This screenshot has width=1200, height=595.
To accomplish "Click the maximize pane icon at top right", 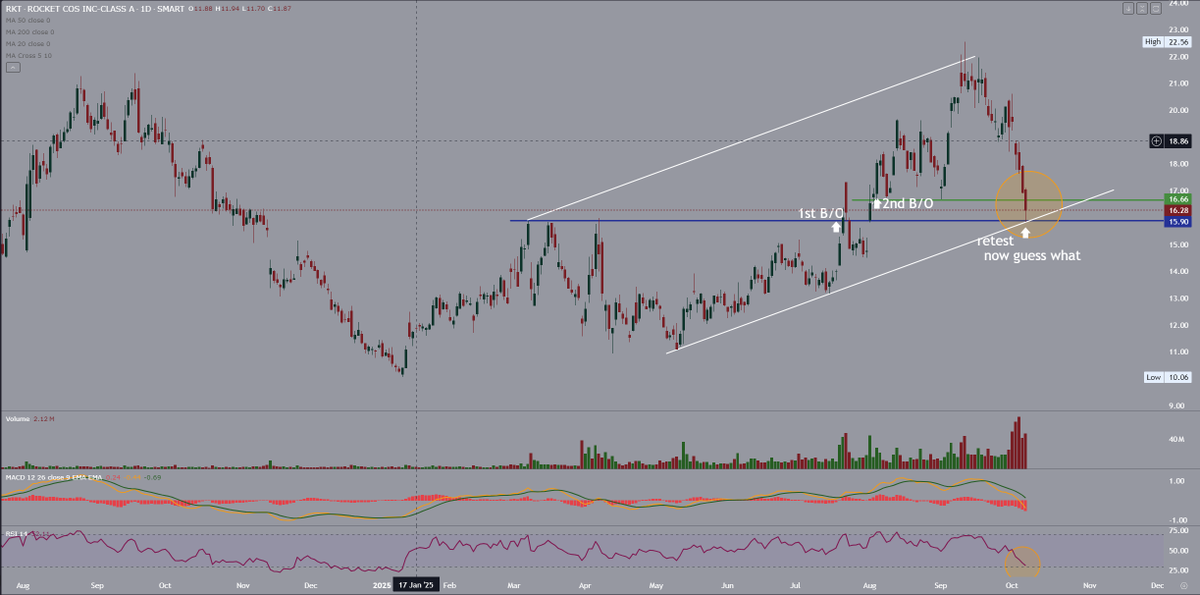I will coord(1156,8).
